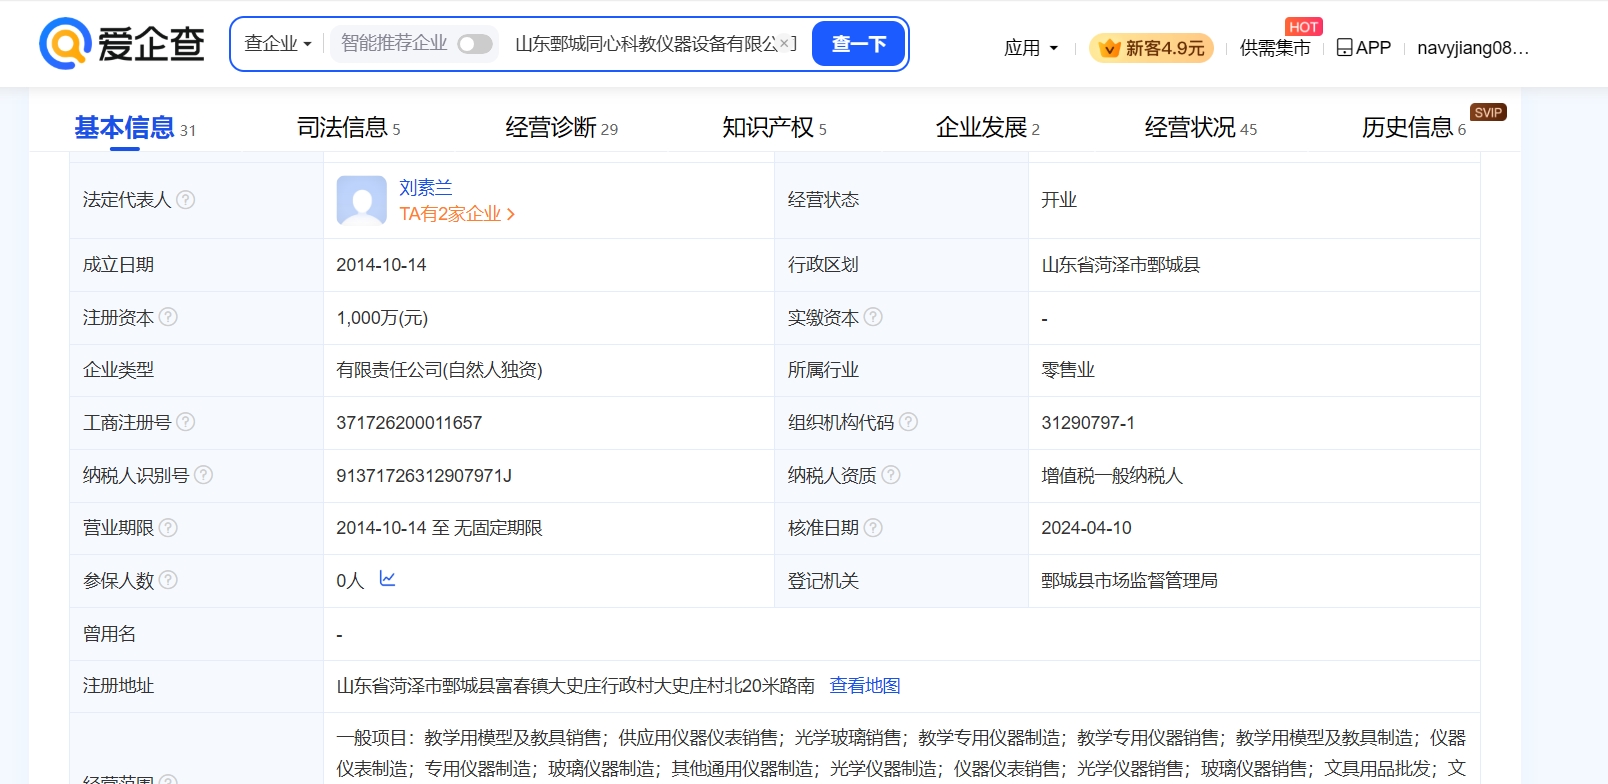The width and height of the screenshot is (1608, 784).
Task: Click help icon beside 核准日期
Action: pyautogui.click(x=873, y=528)
